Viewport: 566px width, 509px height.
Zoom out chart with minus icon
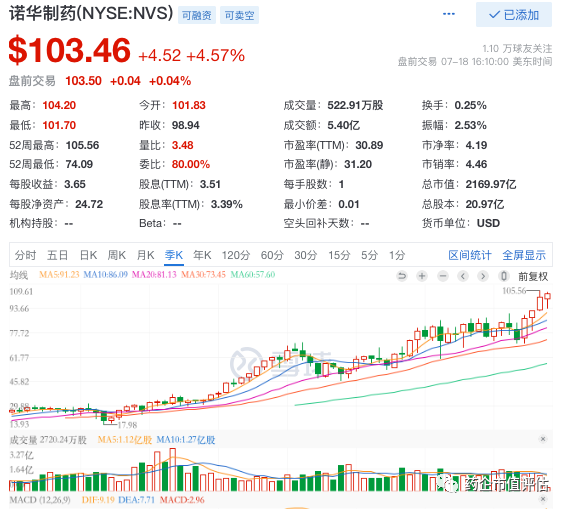[443, 277]
